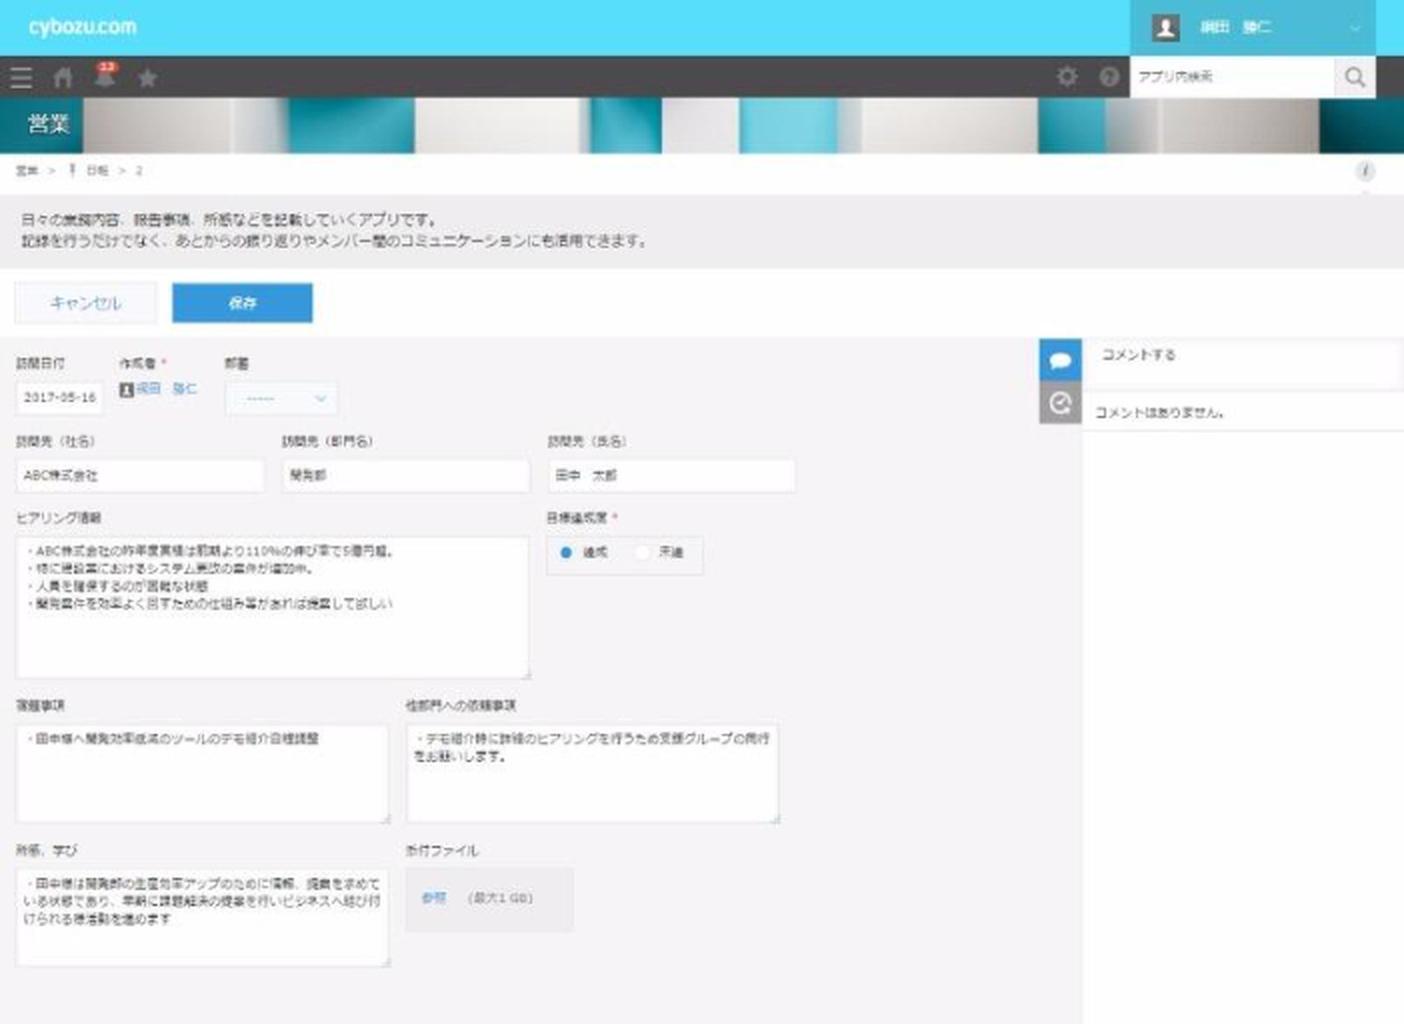Screen dimensions: 1404x1024
Task: Select the 達成 radio button
Action: [x=566, y=553]
